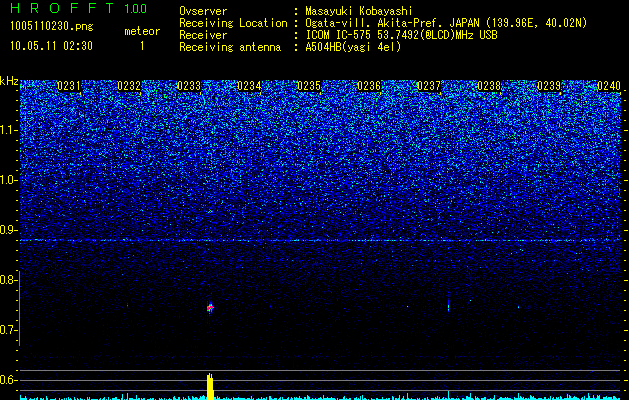The image size is (629, 400).
Task: Click the 'Receiver' field label
Action: [203, 35]
